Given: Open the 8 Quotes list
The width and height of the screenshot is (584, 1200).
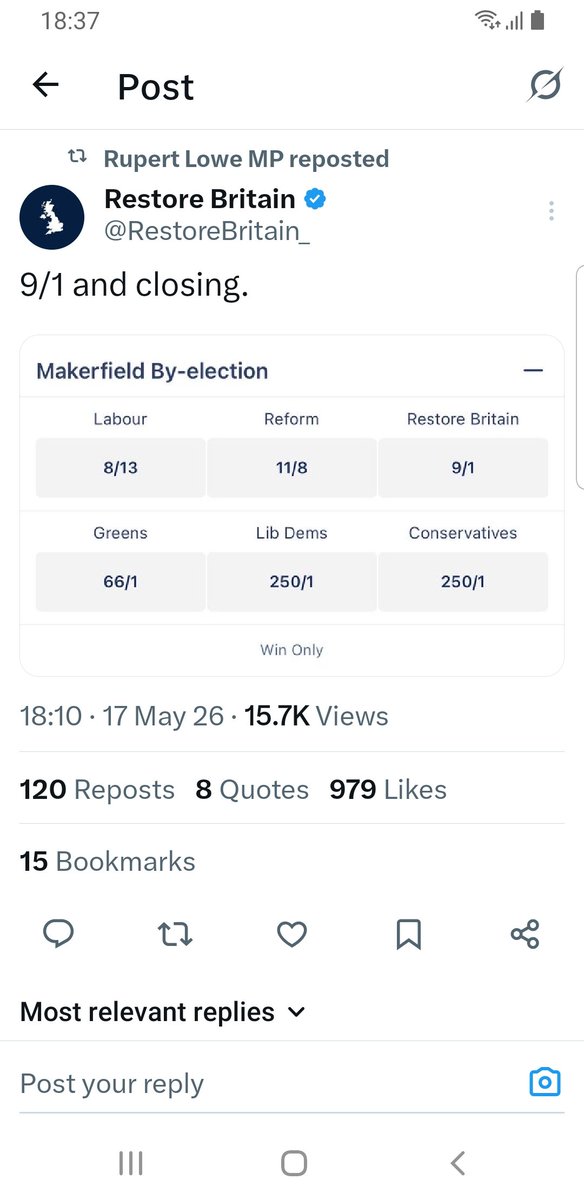Looking at the screenshot, I should [252, 790].
